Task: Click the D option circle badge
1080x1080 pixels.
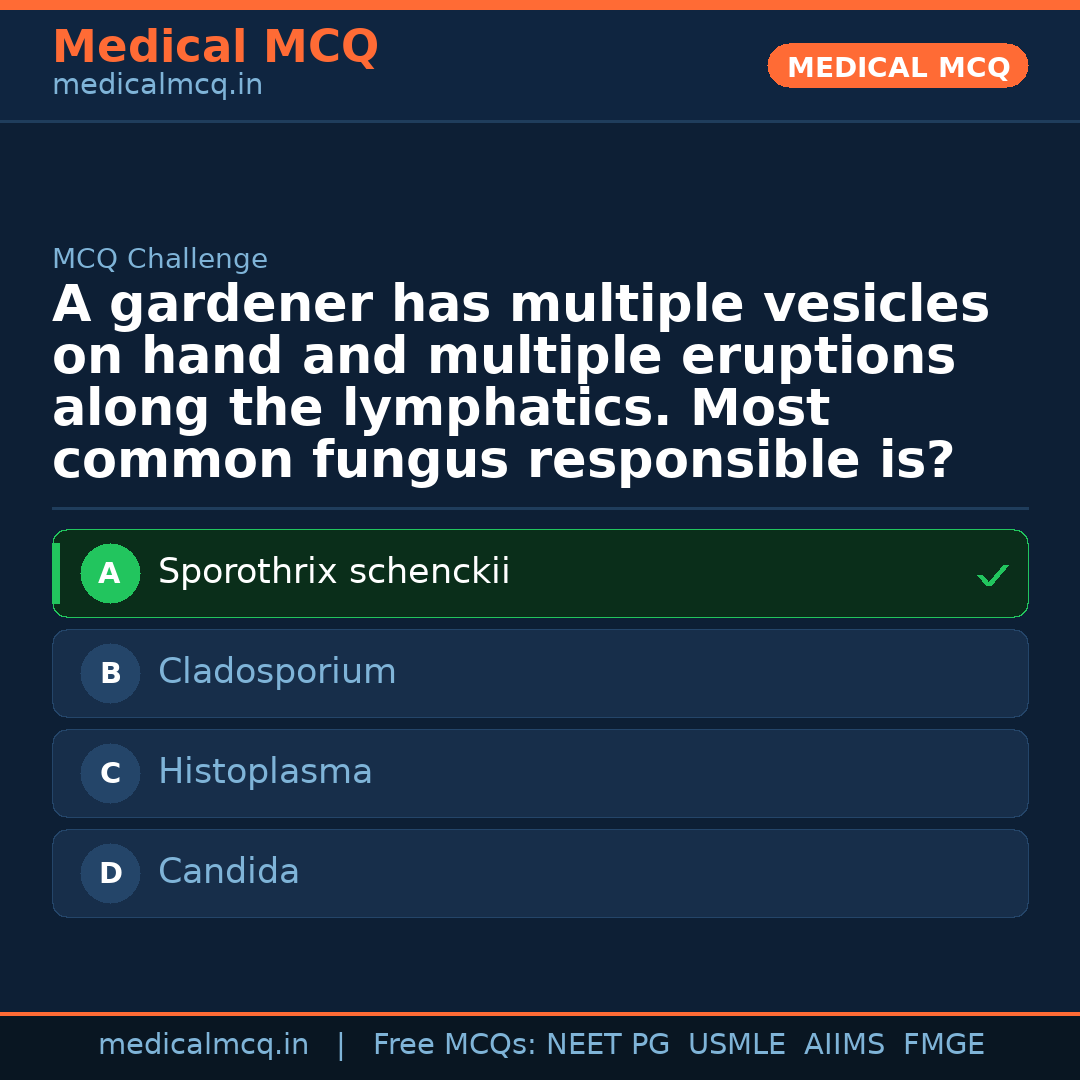Action: (110, 874)
